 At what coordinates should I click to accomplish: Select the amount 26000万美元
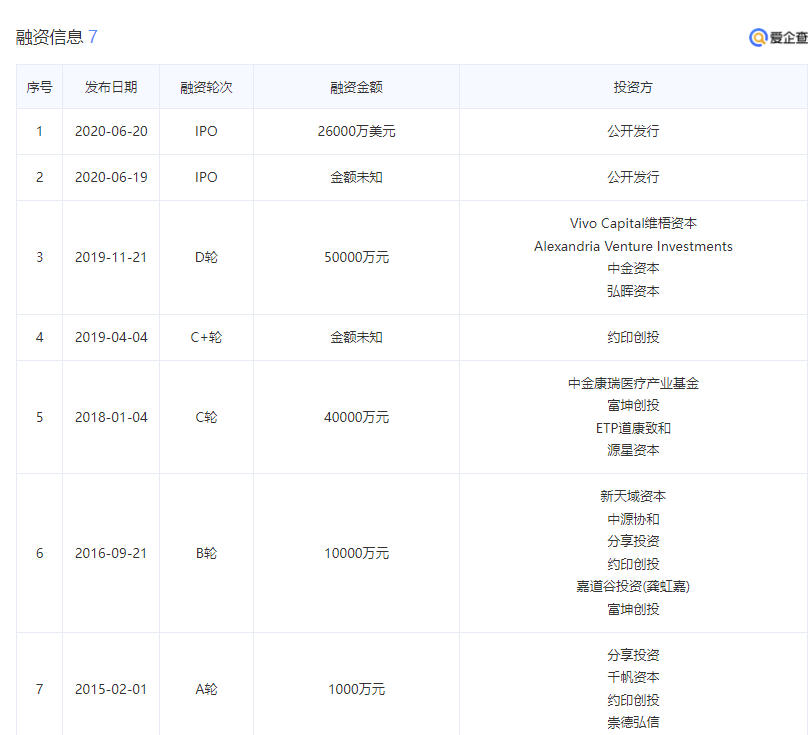356,131
